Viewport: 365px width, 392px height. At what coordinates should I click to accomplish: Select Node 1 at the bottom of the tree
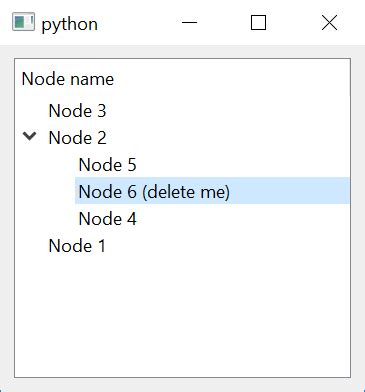(77, 246)
